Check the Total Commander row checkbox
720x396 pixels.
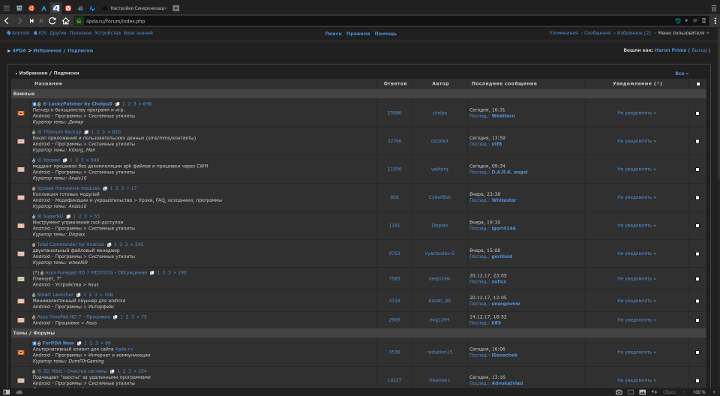(x=698, y=254)
